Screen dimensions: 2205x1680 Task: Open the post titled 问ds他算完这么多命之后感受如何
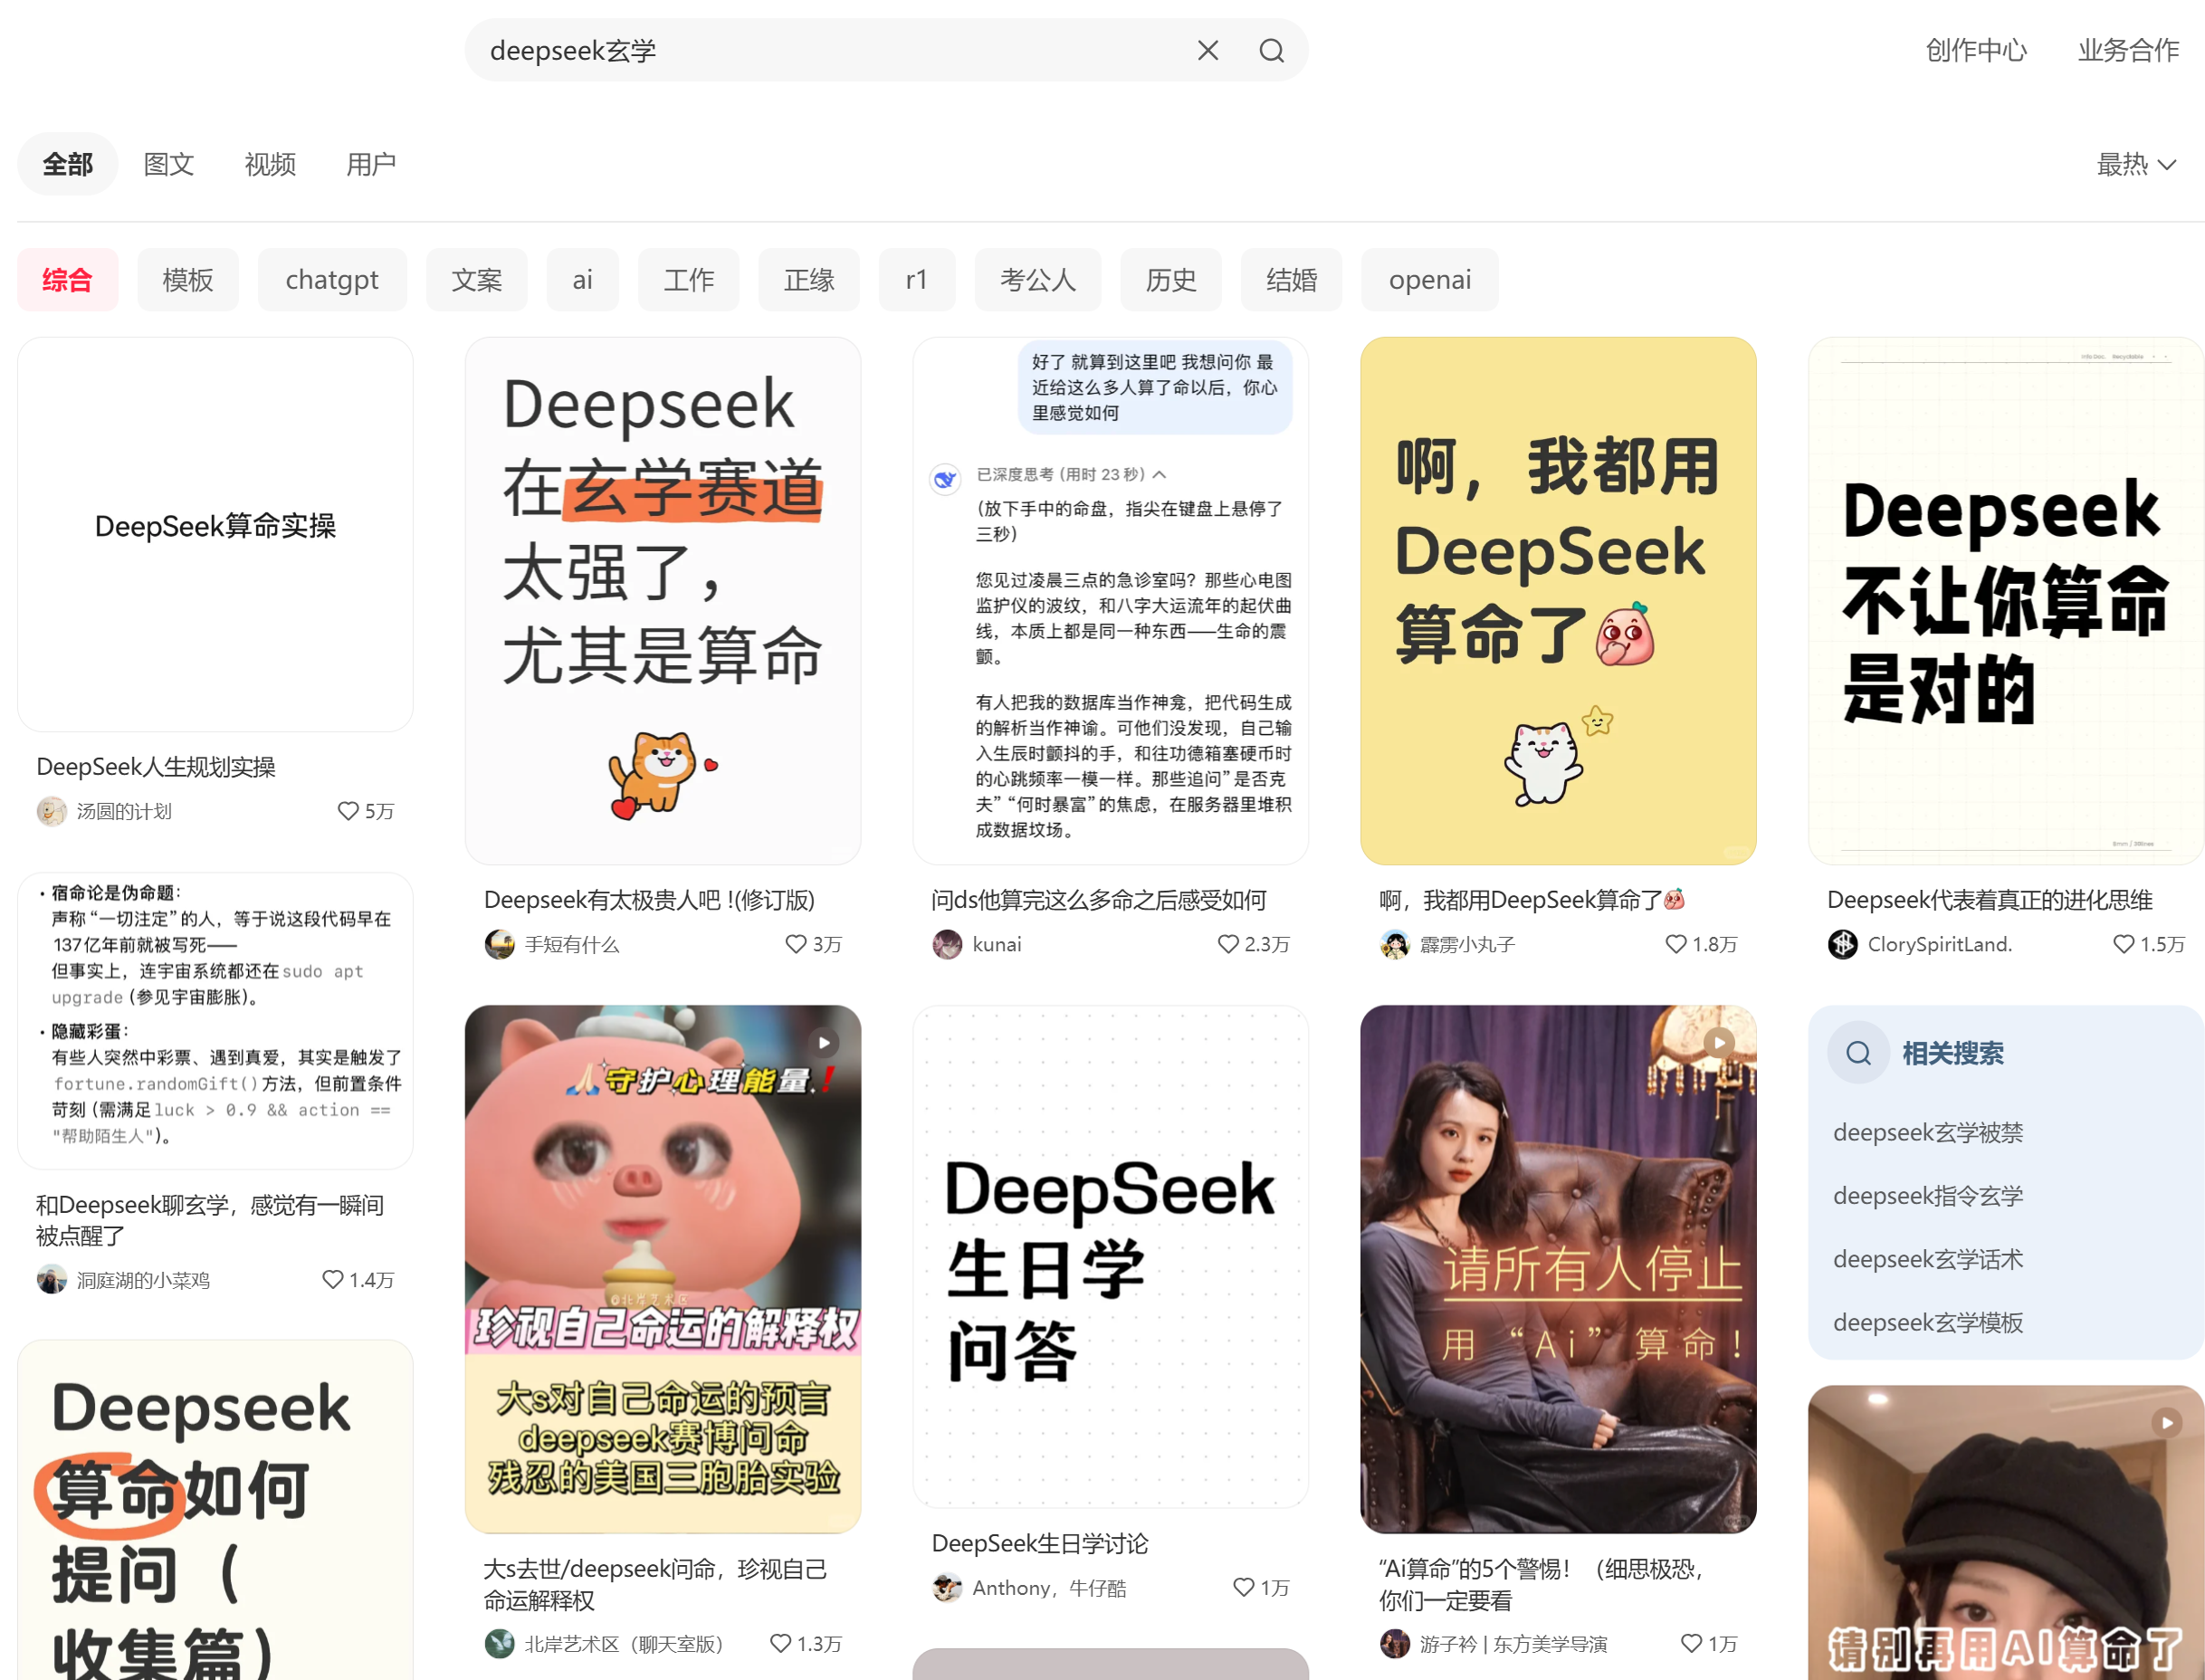[1098, 900]
